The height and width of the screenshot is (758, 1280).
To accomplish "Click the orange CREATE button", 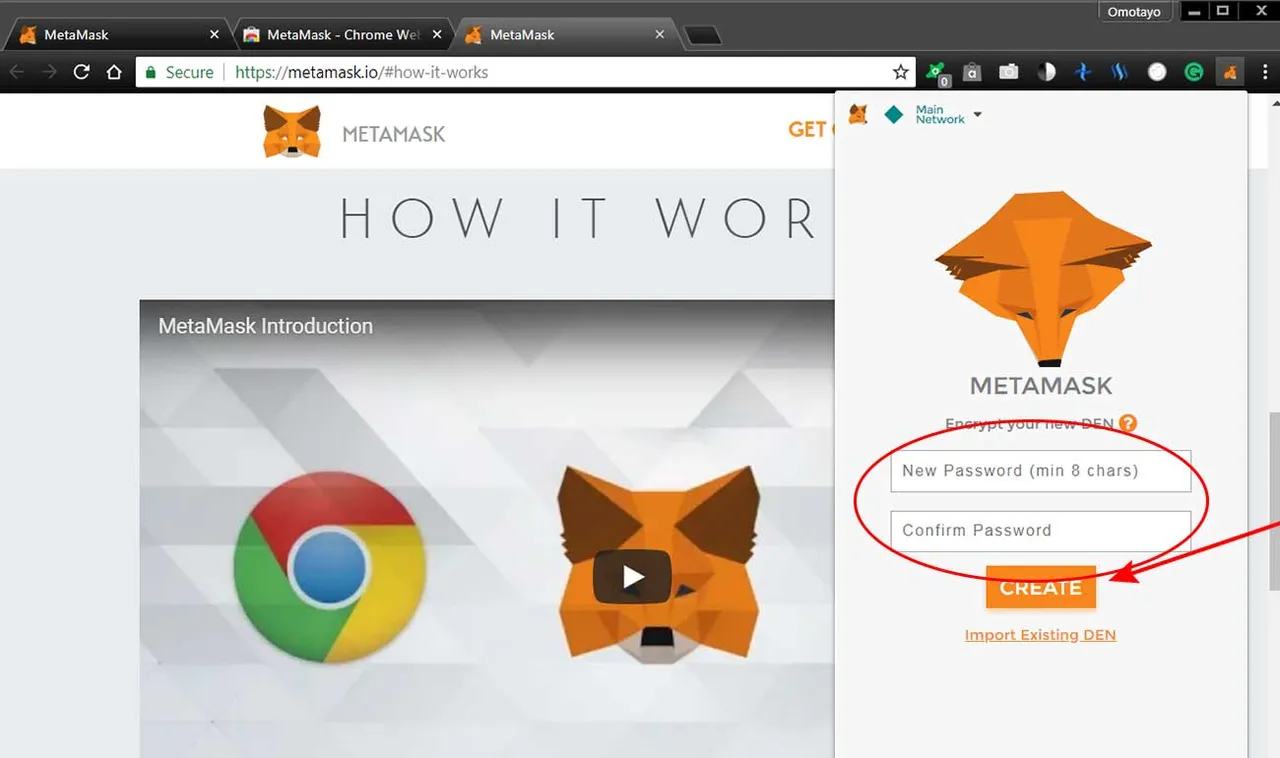I will pyautogui.click(x=1040, y=587).
